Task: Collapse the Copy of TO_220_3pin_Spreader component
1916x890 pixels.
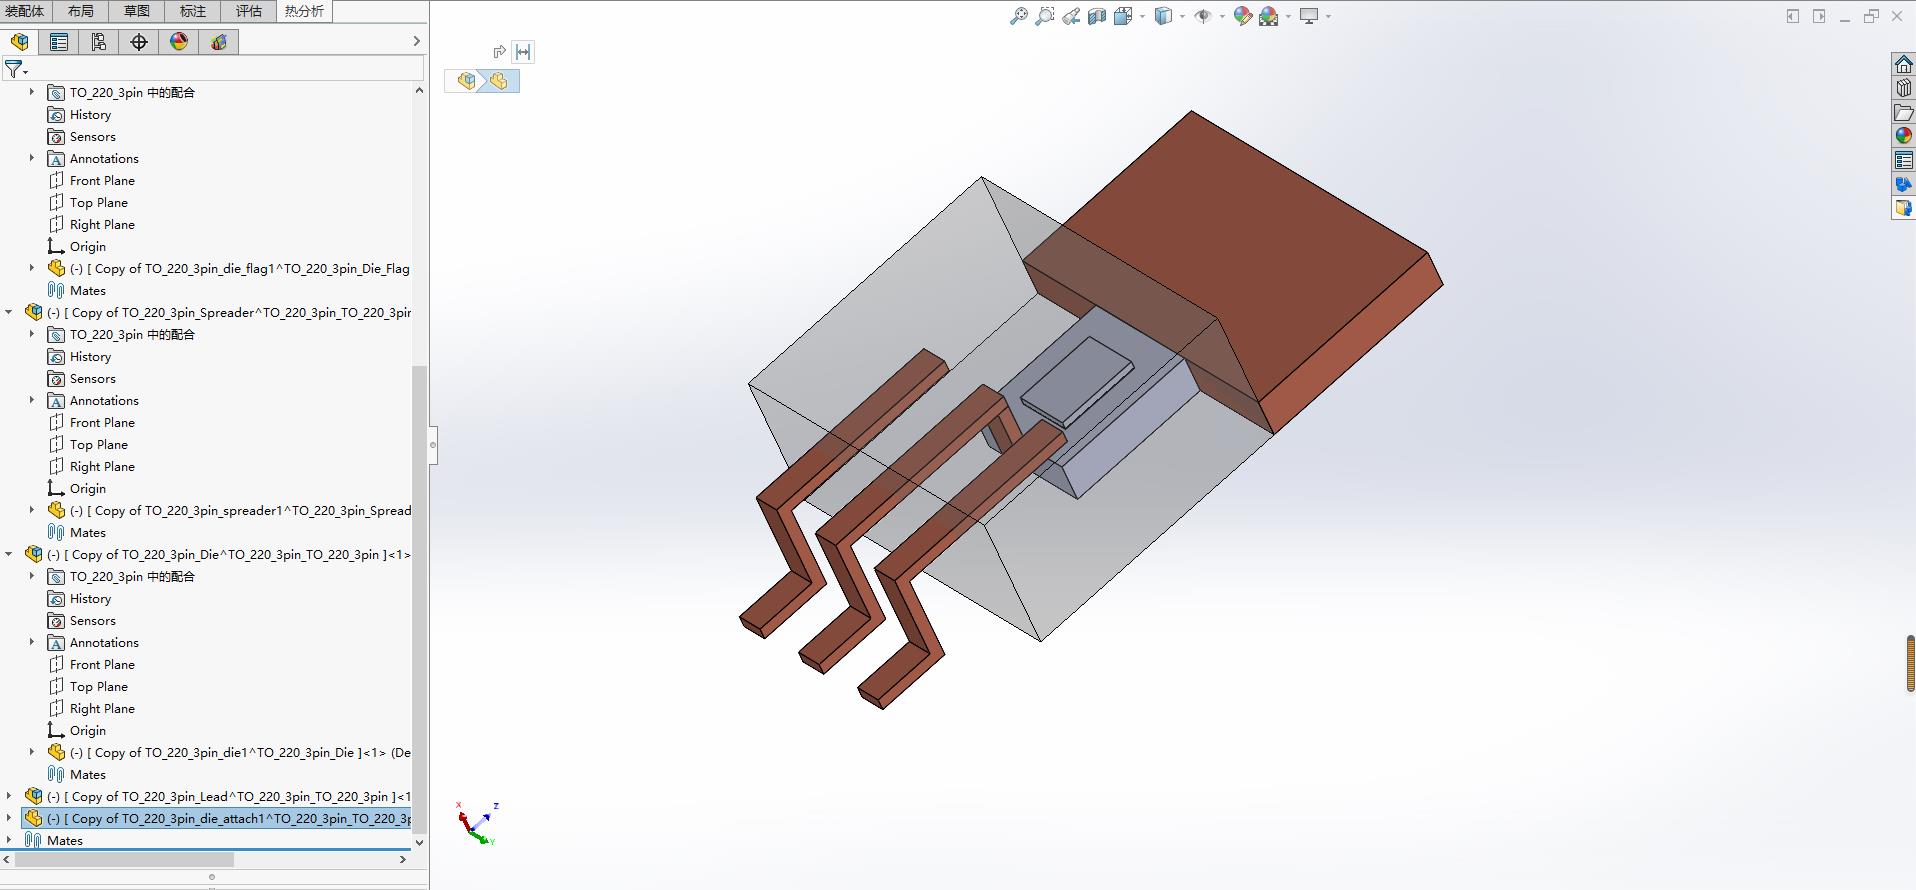Action: (9, 312)
